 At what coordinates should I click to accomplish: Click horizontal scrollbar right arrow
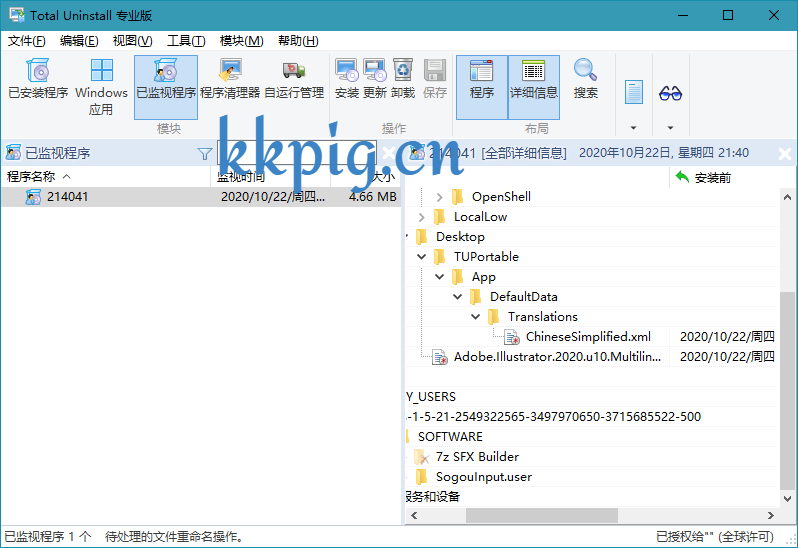click(x=771, y=515)
